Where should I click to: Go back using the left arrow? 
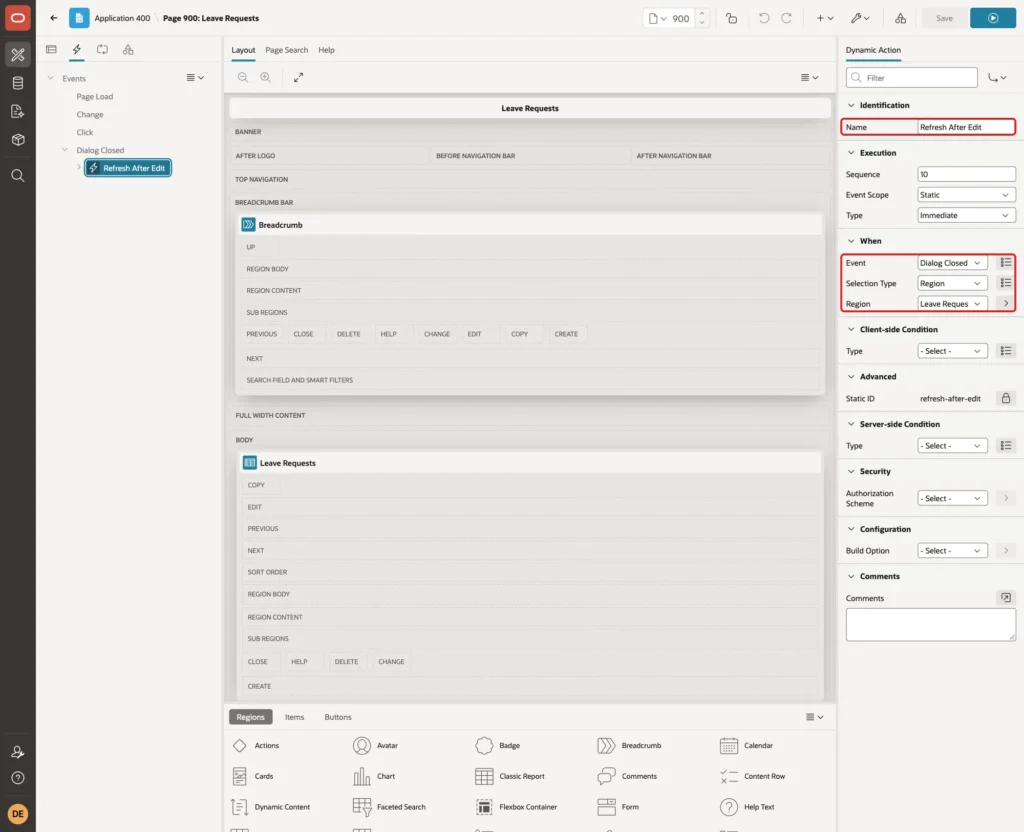point(54,18)
